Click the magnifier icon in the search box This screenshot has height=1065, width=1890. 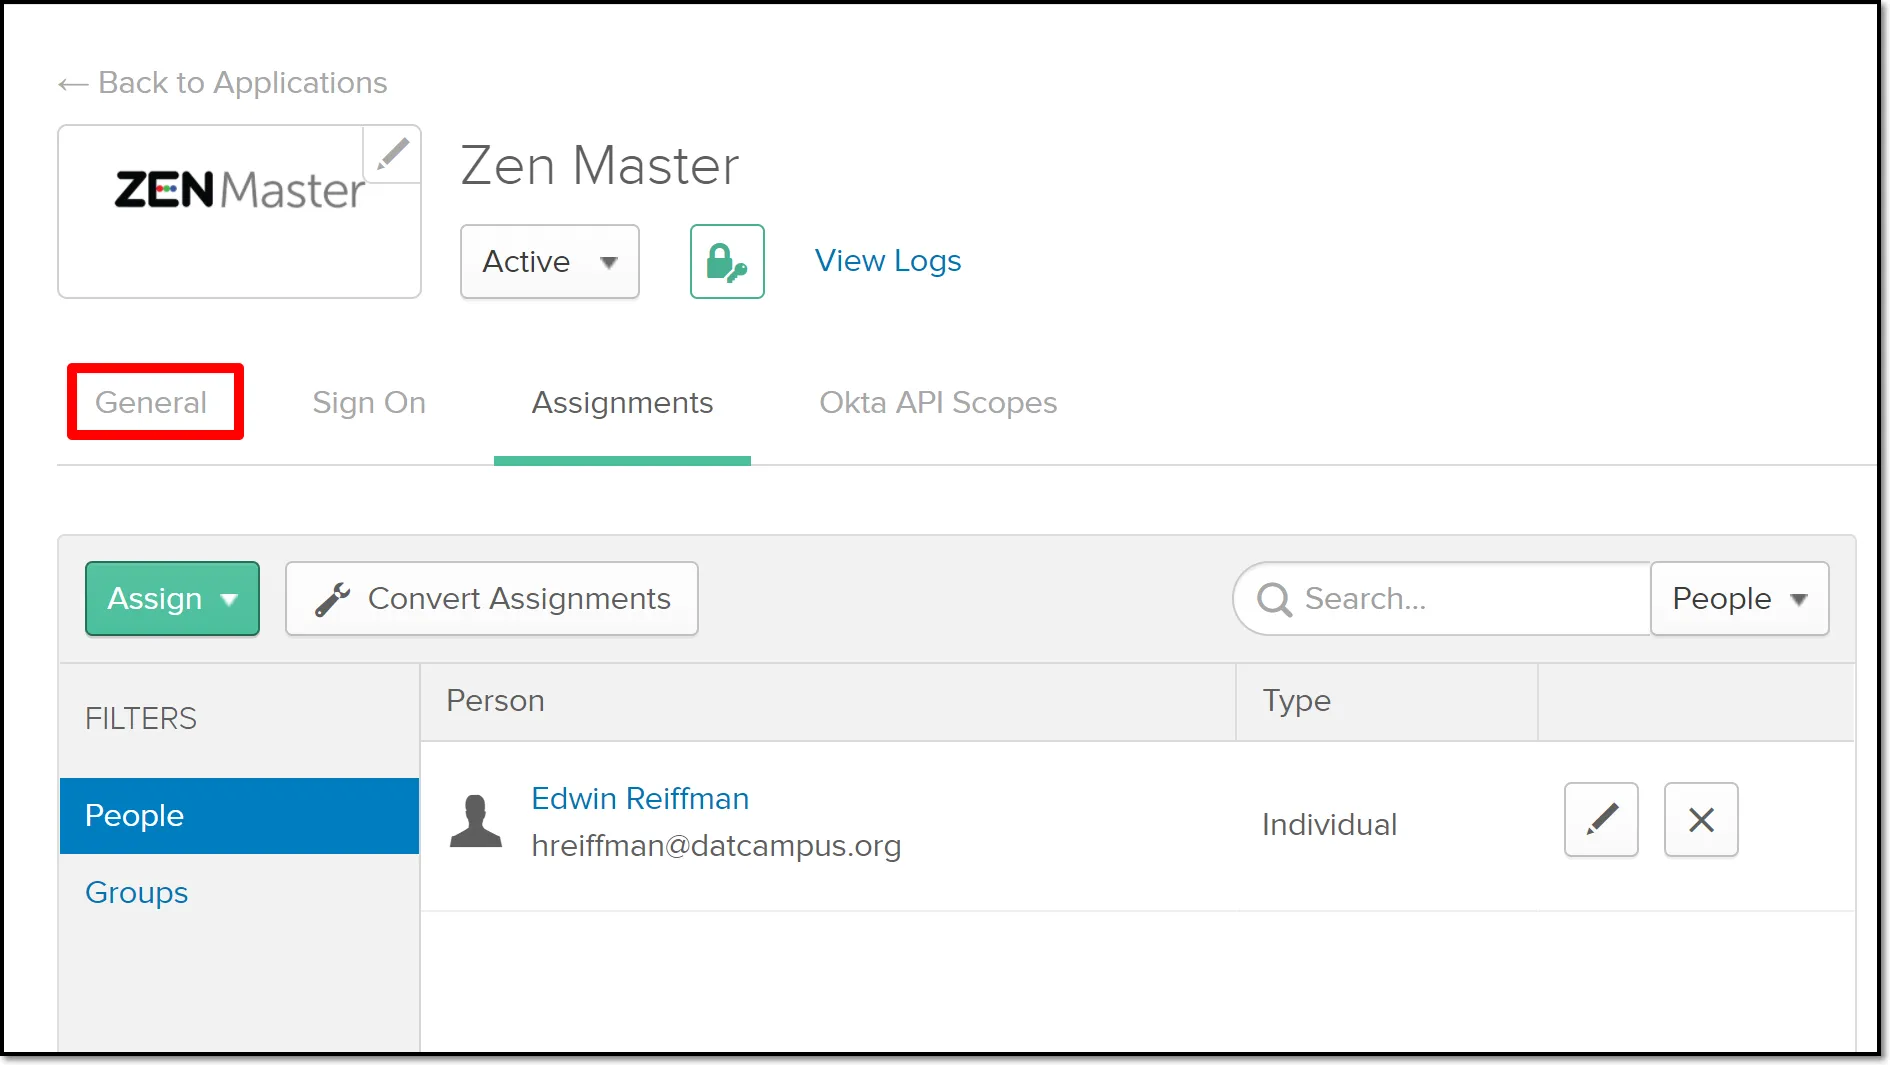(x=1274, y=599)
